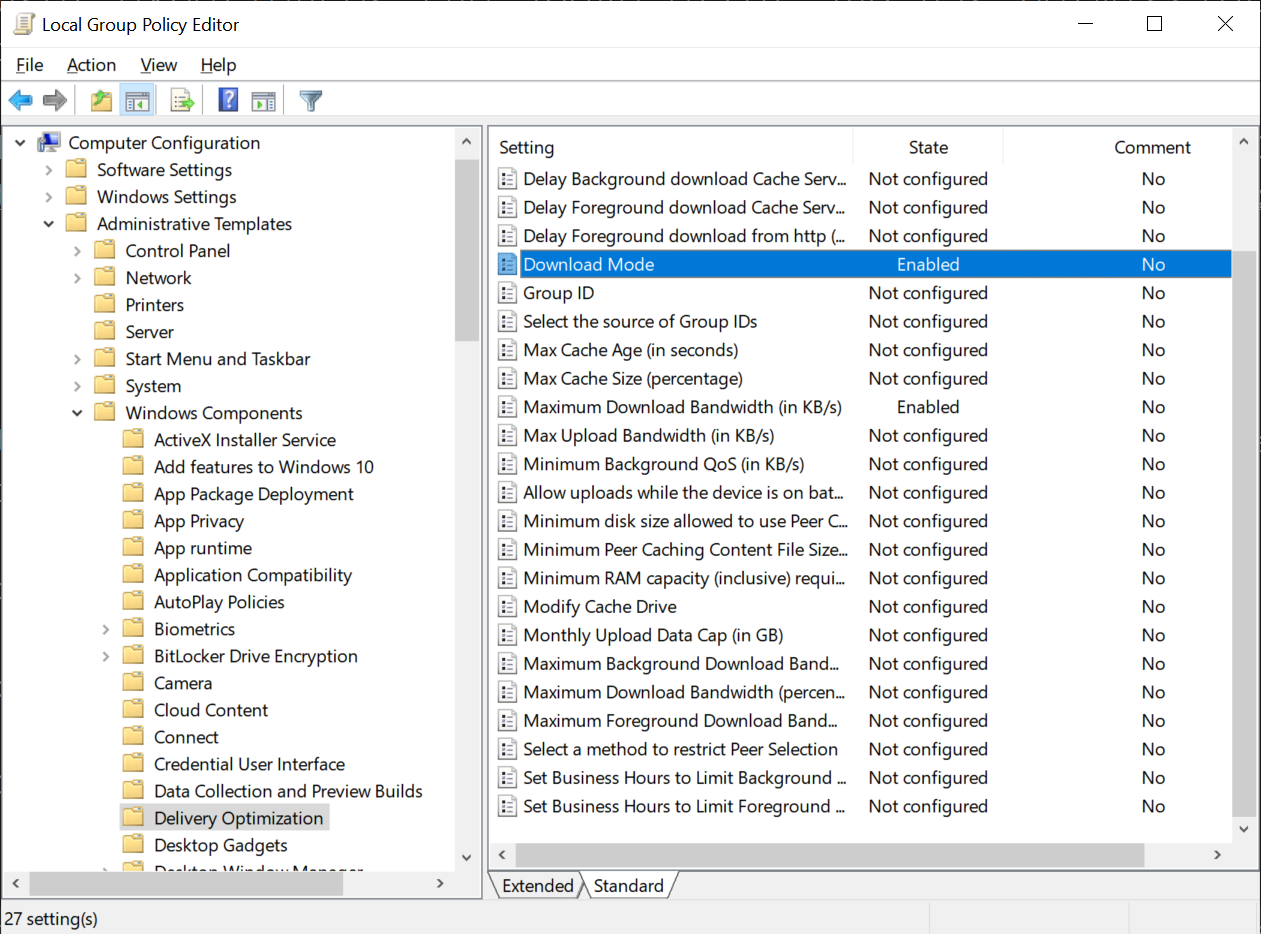Screen dimensions: 1261x934
Task: Click the settings list horizontal scrollbar thumb
Action: pyautogui.click(x=830, y=855)
